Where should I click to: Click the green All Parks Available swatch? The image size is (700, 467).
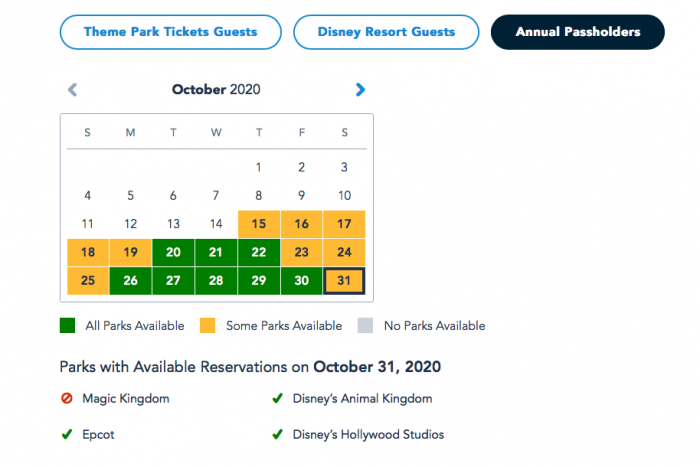click(67, 325)
